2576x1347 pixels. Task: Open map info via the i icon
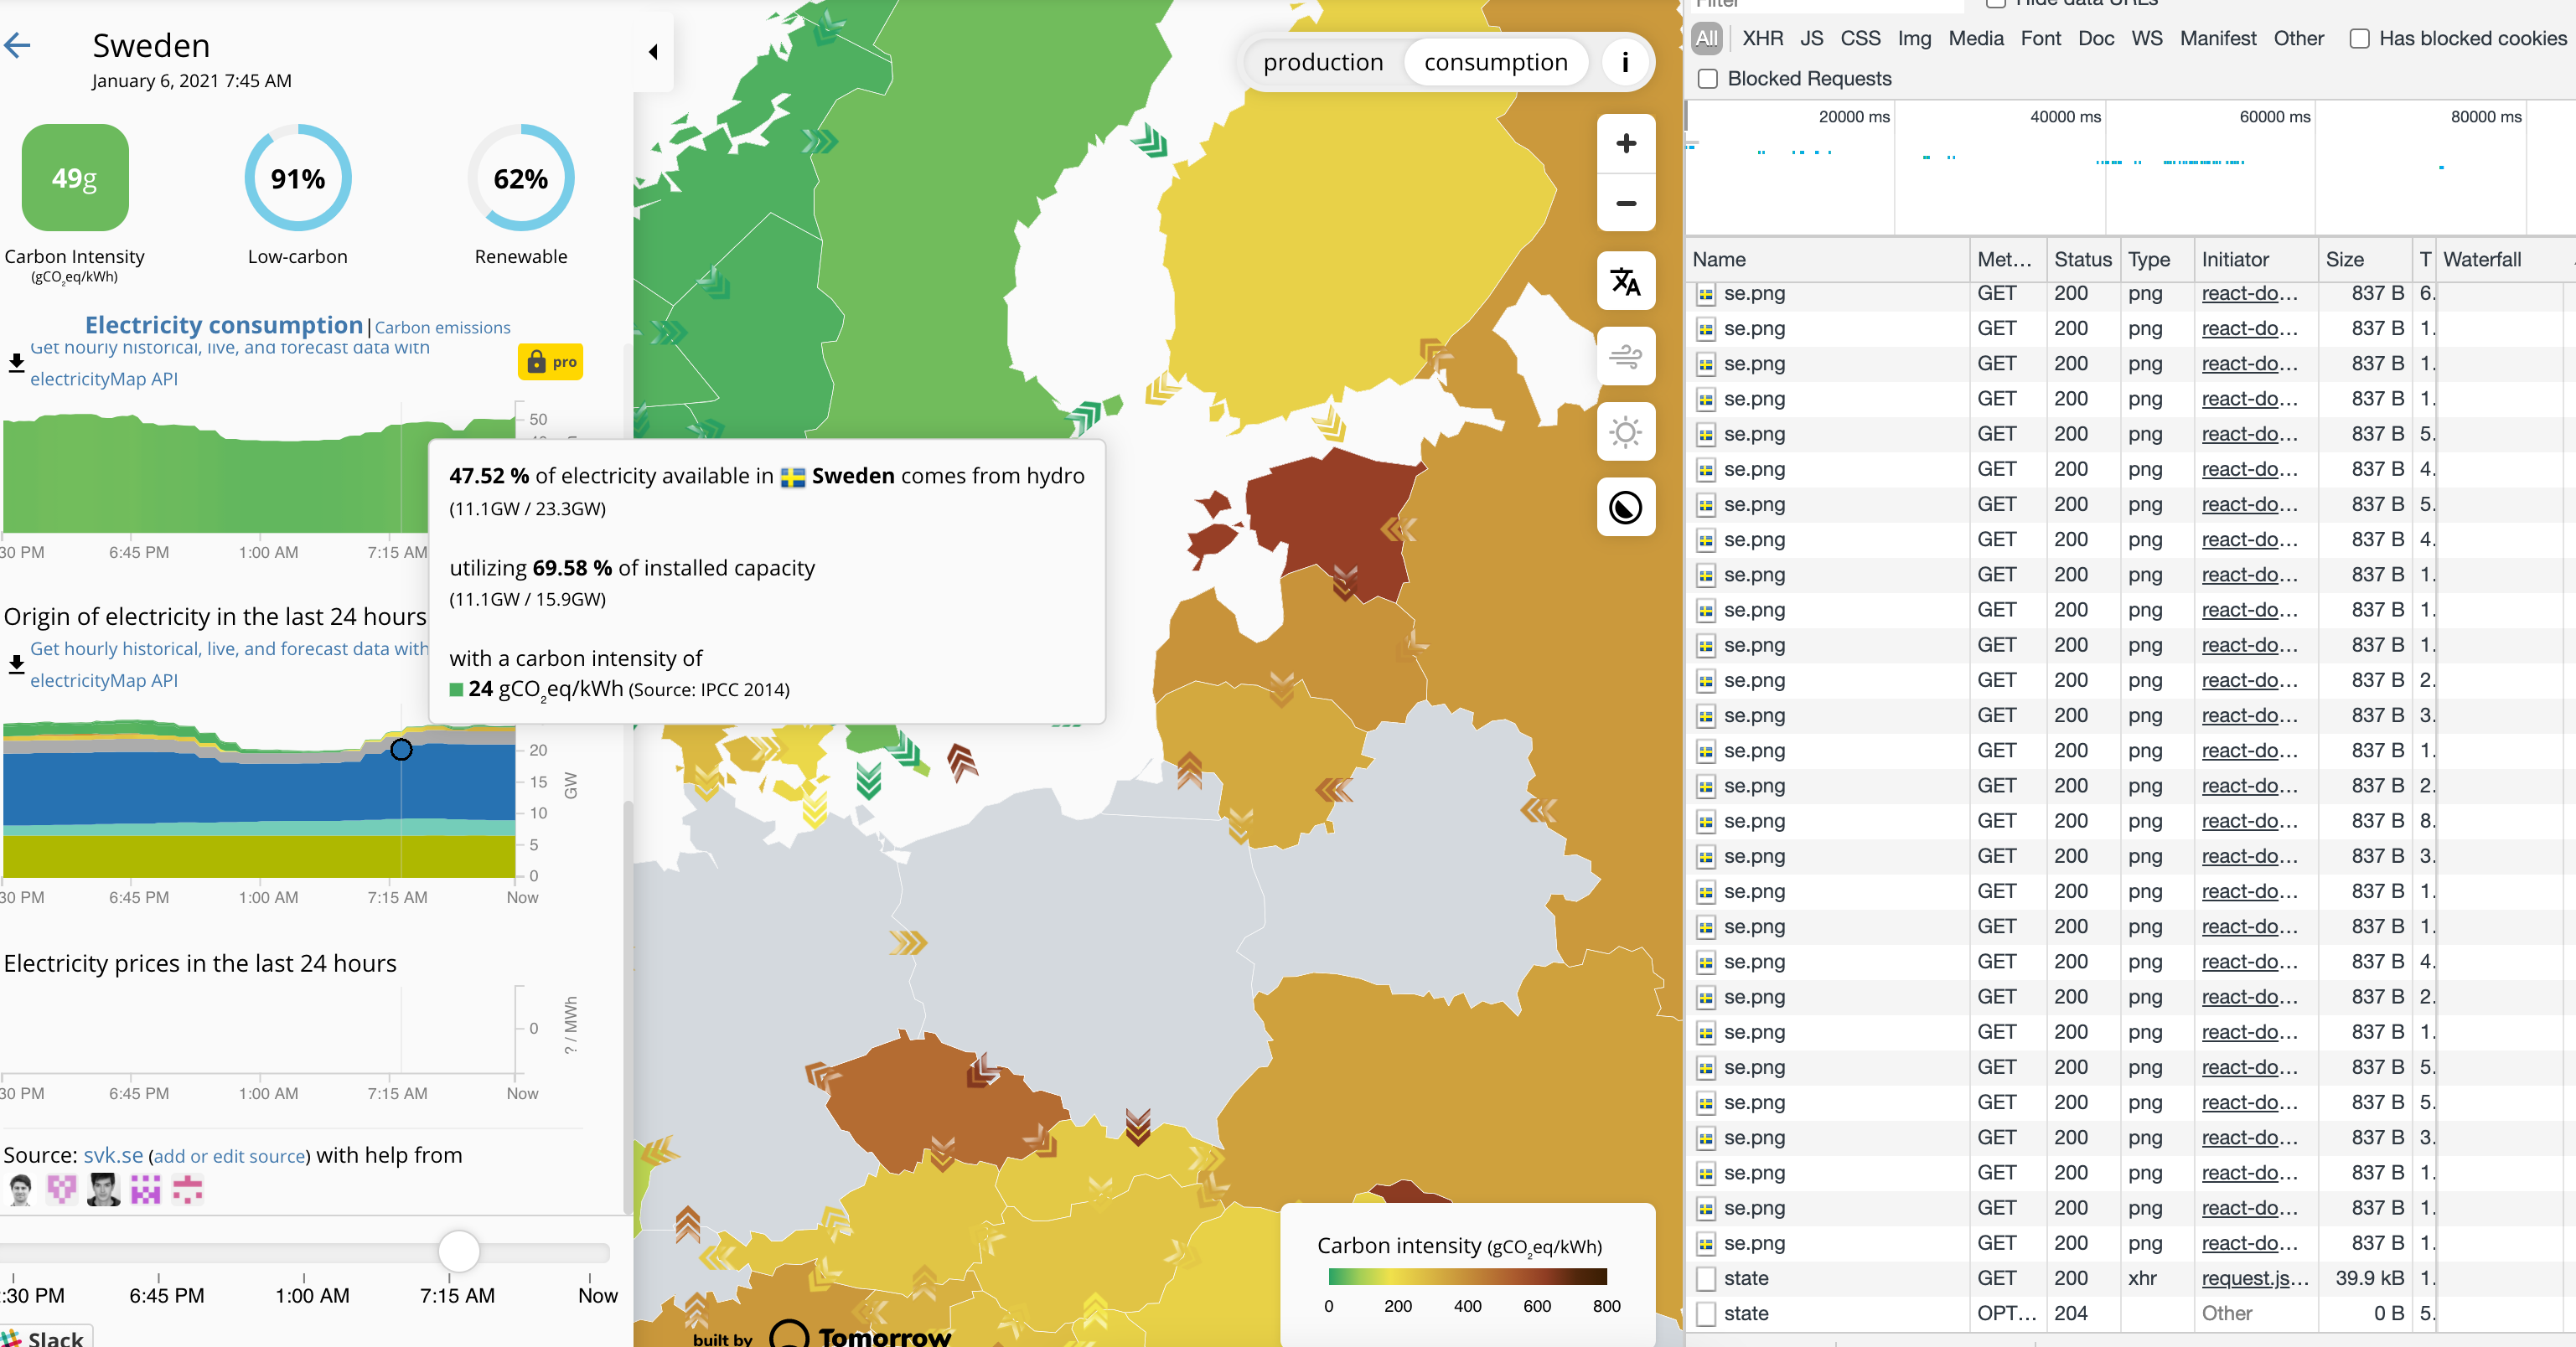pyautogui.click(x=1625, y=62)
